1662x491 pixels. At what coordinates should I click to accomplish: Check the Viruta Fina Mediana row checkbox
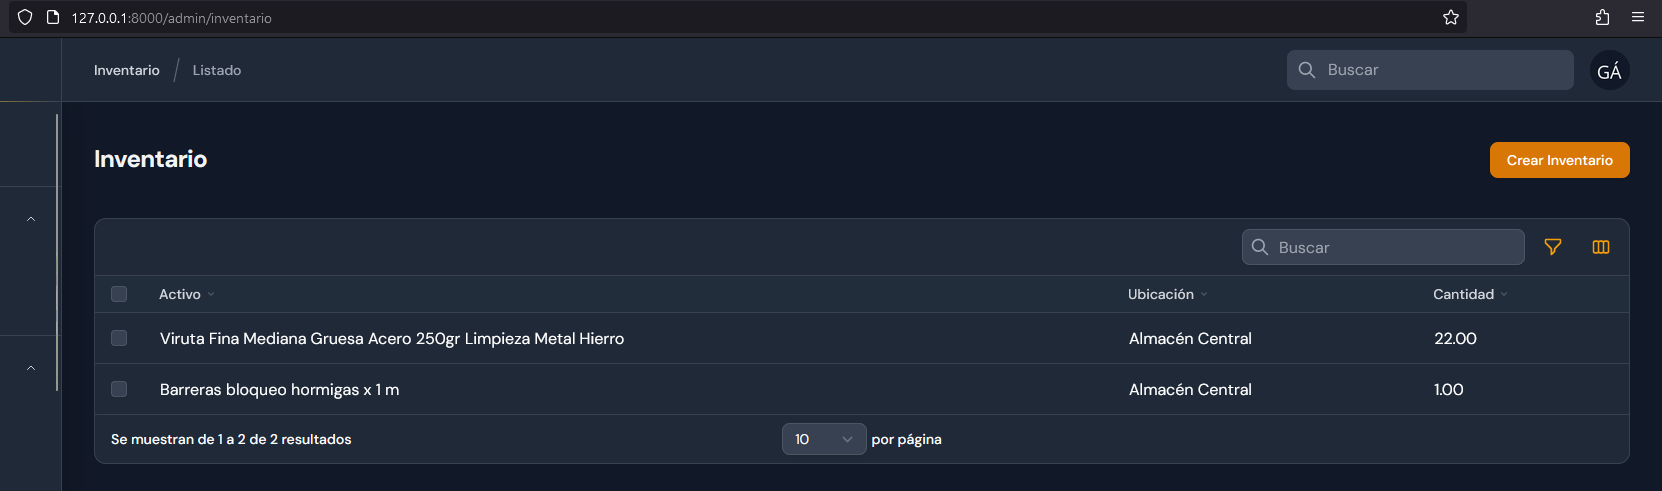(119, 338)
